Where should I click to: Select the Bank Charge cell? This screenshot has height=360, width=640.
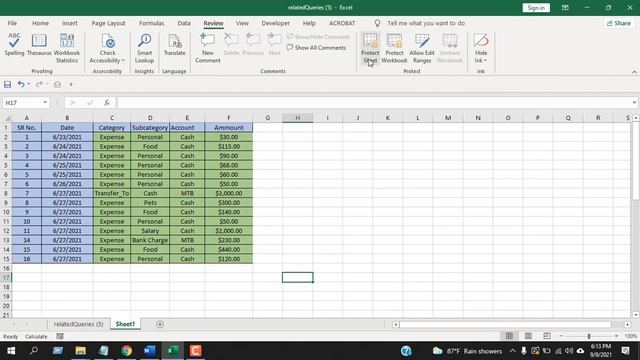(x=150, y=240)
